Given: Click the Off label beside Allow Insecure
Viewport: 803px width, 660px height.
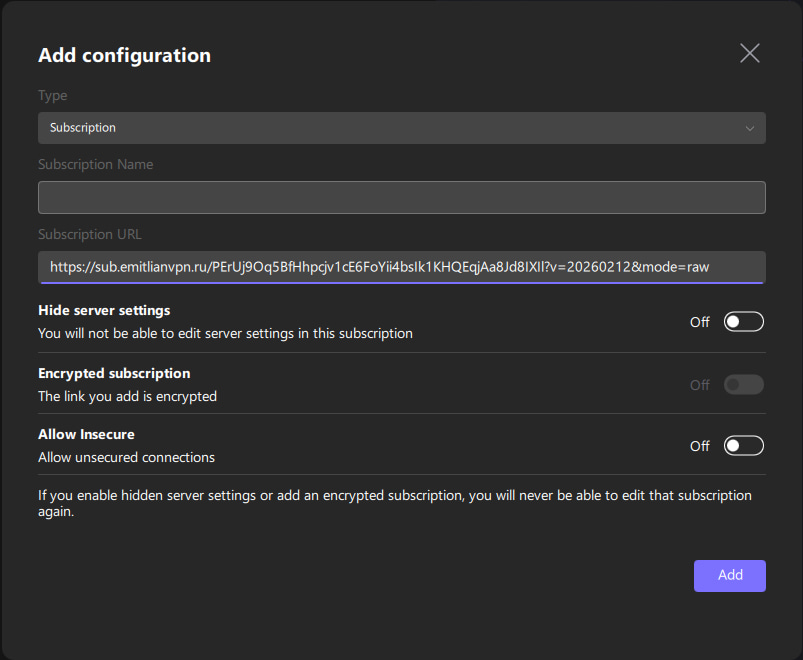Looking at the screenshot, I should 699,446.
